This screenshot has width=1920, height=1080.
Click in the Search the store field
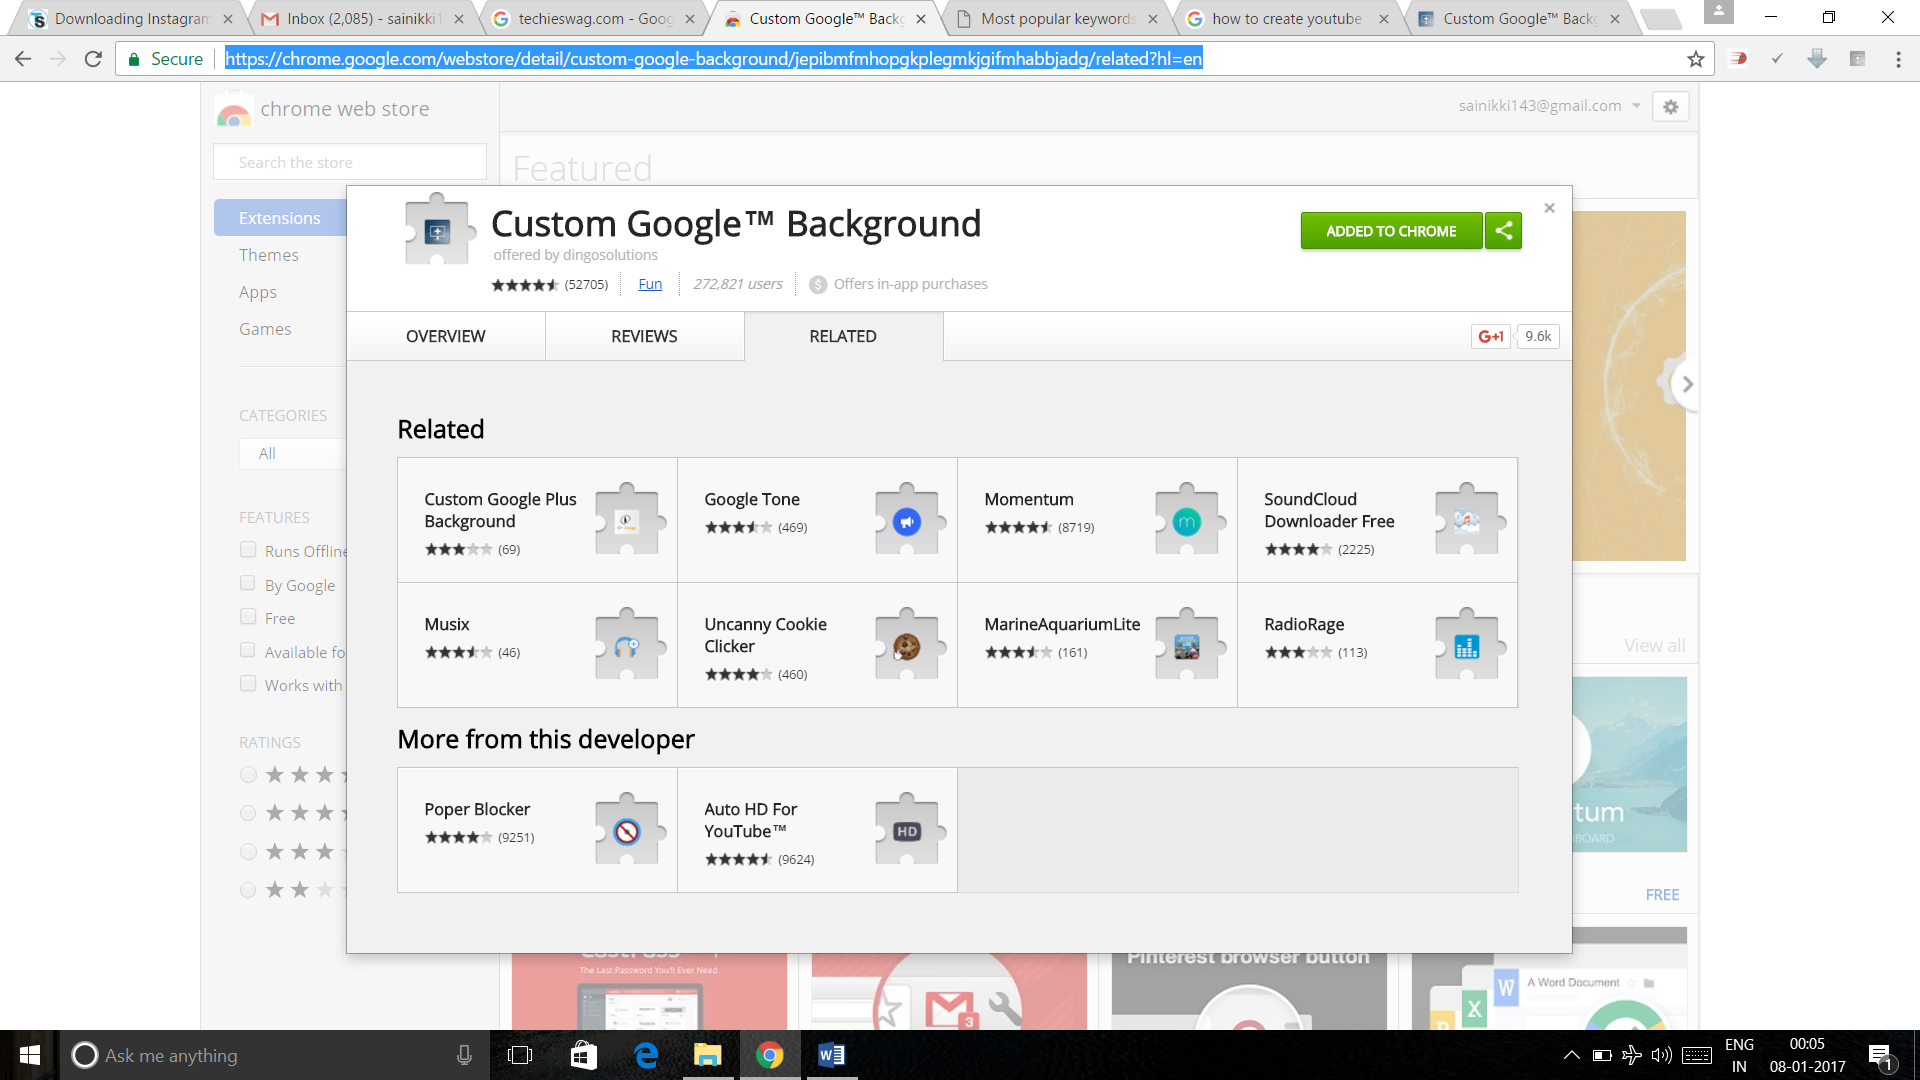350,162
